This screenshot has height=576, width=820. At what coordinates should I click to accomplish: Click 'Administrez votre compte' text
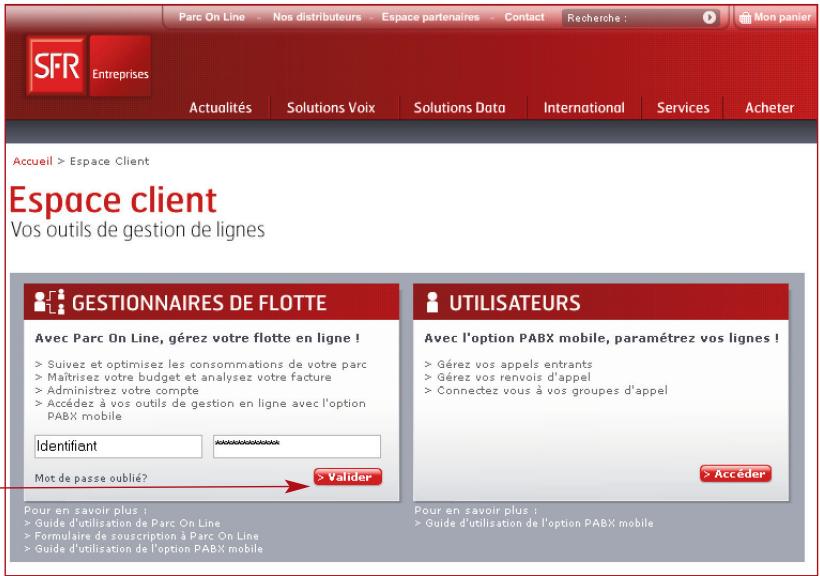point(123,391)
